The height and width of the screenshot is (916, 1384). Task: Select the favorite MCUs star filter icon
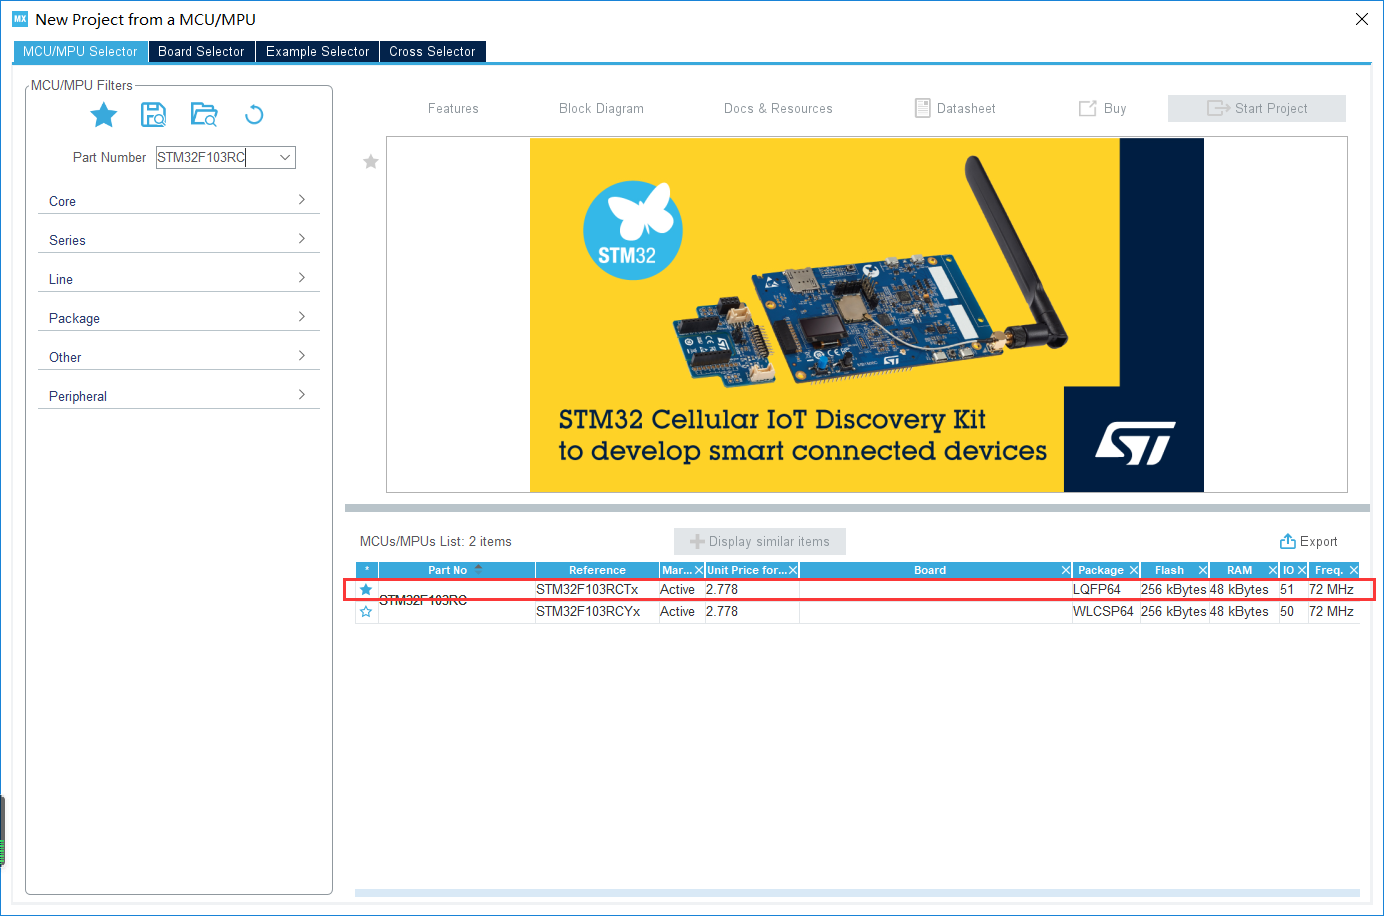pyautogui.click(x=103, y=114)
